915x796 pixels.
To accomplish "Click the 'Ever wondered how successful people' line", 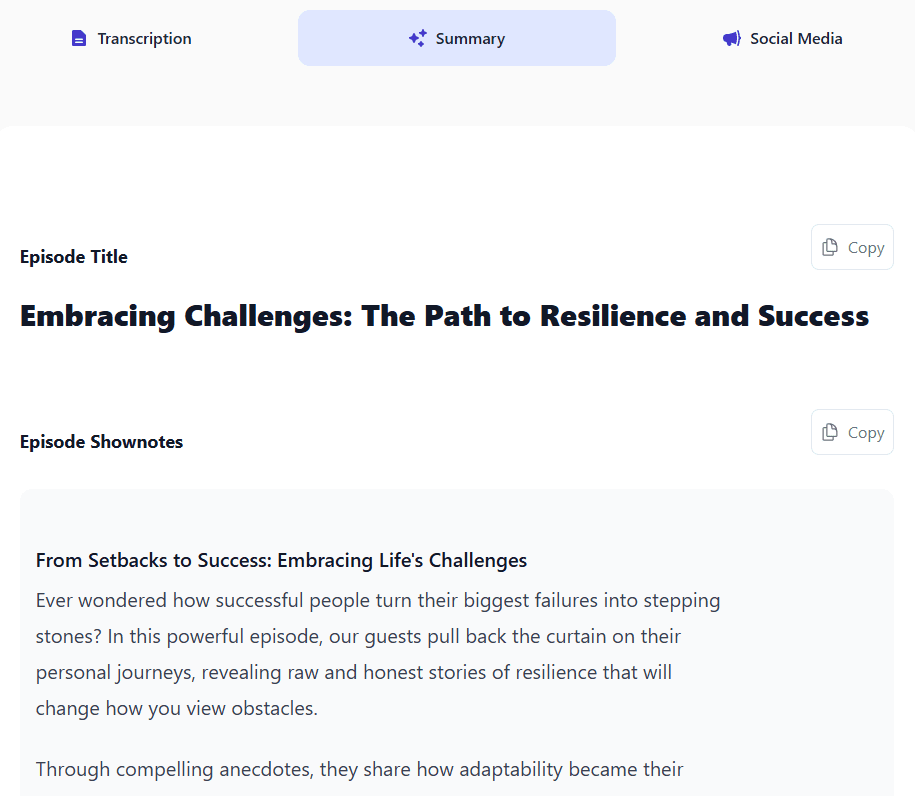I will pyautogui.click(x=378, y=601).
